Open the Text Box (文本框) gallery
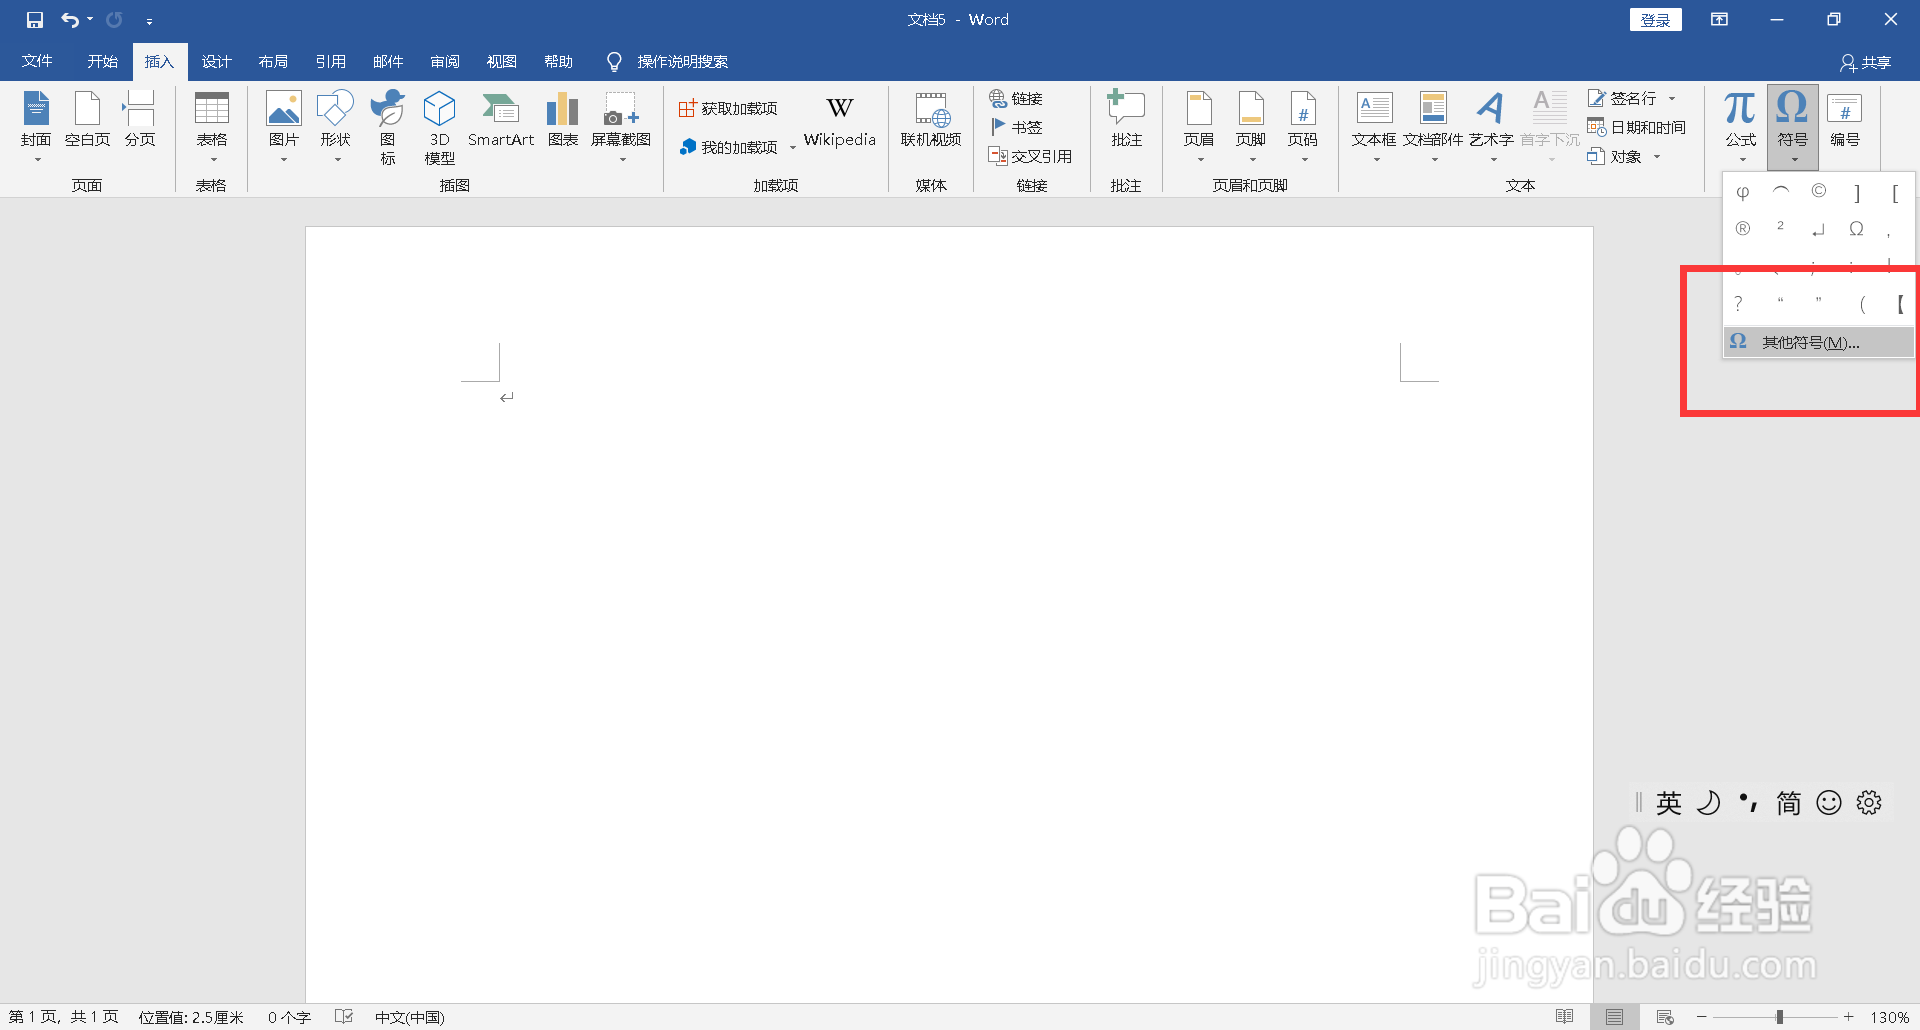The width and height of the screenshot is (1920, 1030). [1374, 127]
